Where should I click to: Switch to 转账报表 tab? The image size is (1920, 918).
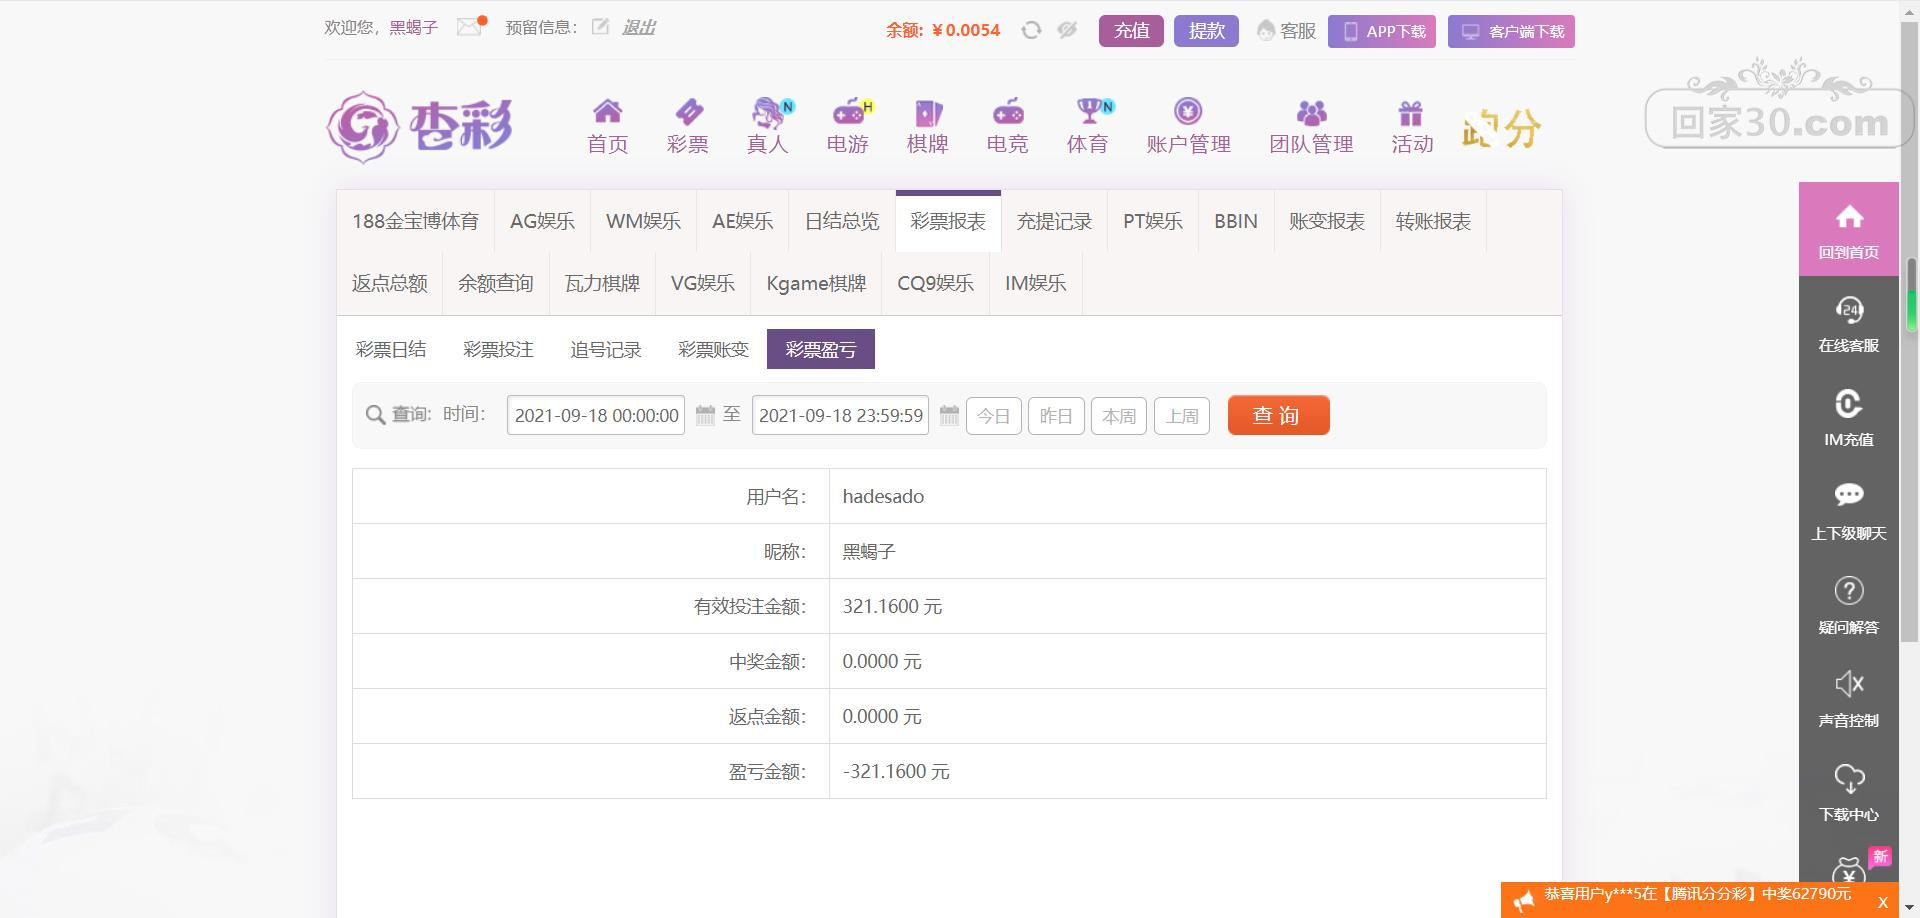[1432, 221]
